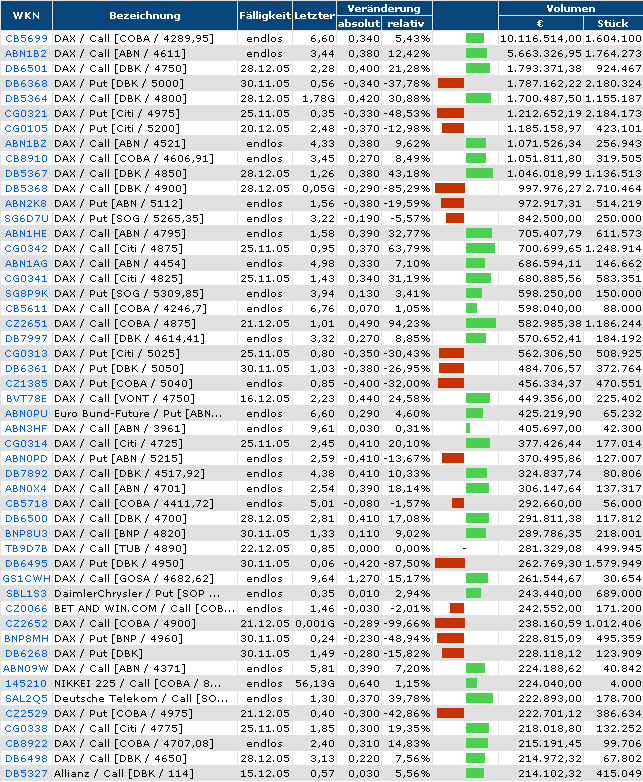Open WKN link DB5364

pyautogui.click(x=26, y=98)
